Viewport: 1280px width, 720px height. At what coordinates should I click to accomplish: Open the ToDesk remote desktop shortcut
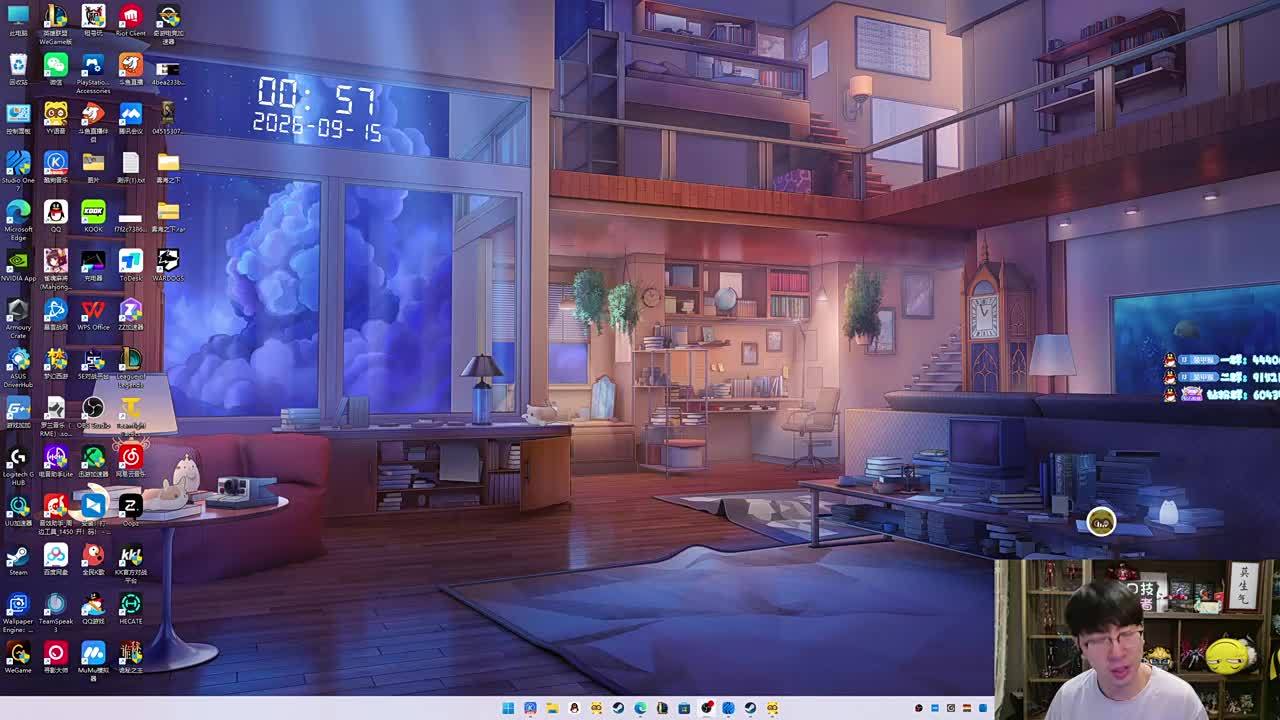130,265
